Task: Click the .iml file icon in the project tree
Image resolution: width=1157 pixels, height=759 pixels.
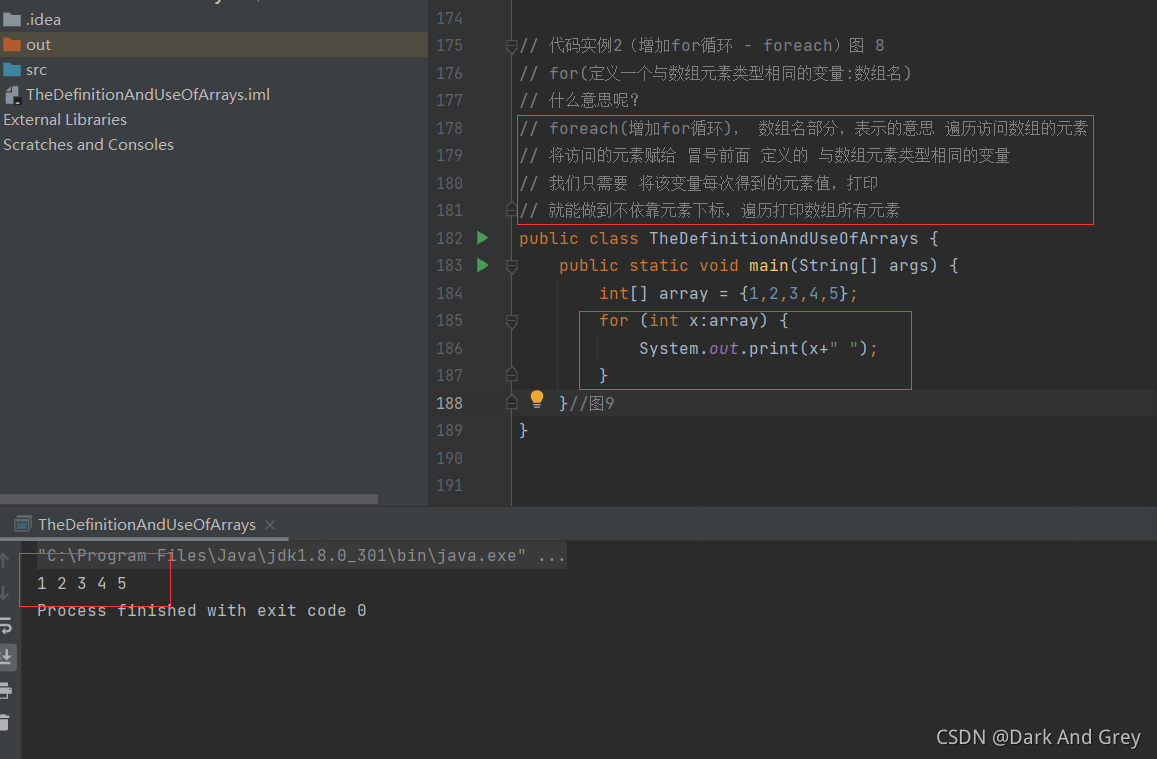Action: click(x=13, y=94)
